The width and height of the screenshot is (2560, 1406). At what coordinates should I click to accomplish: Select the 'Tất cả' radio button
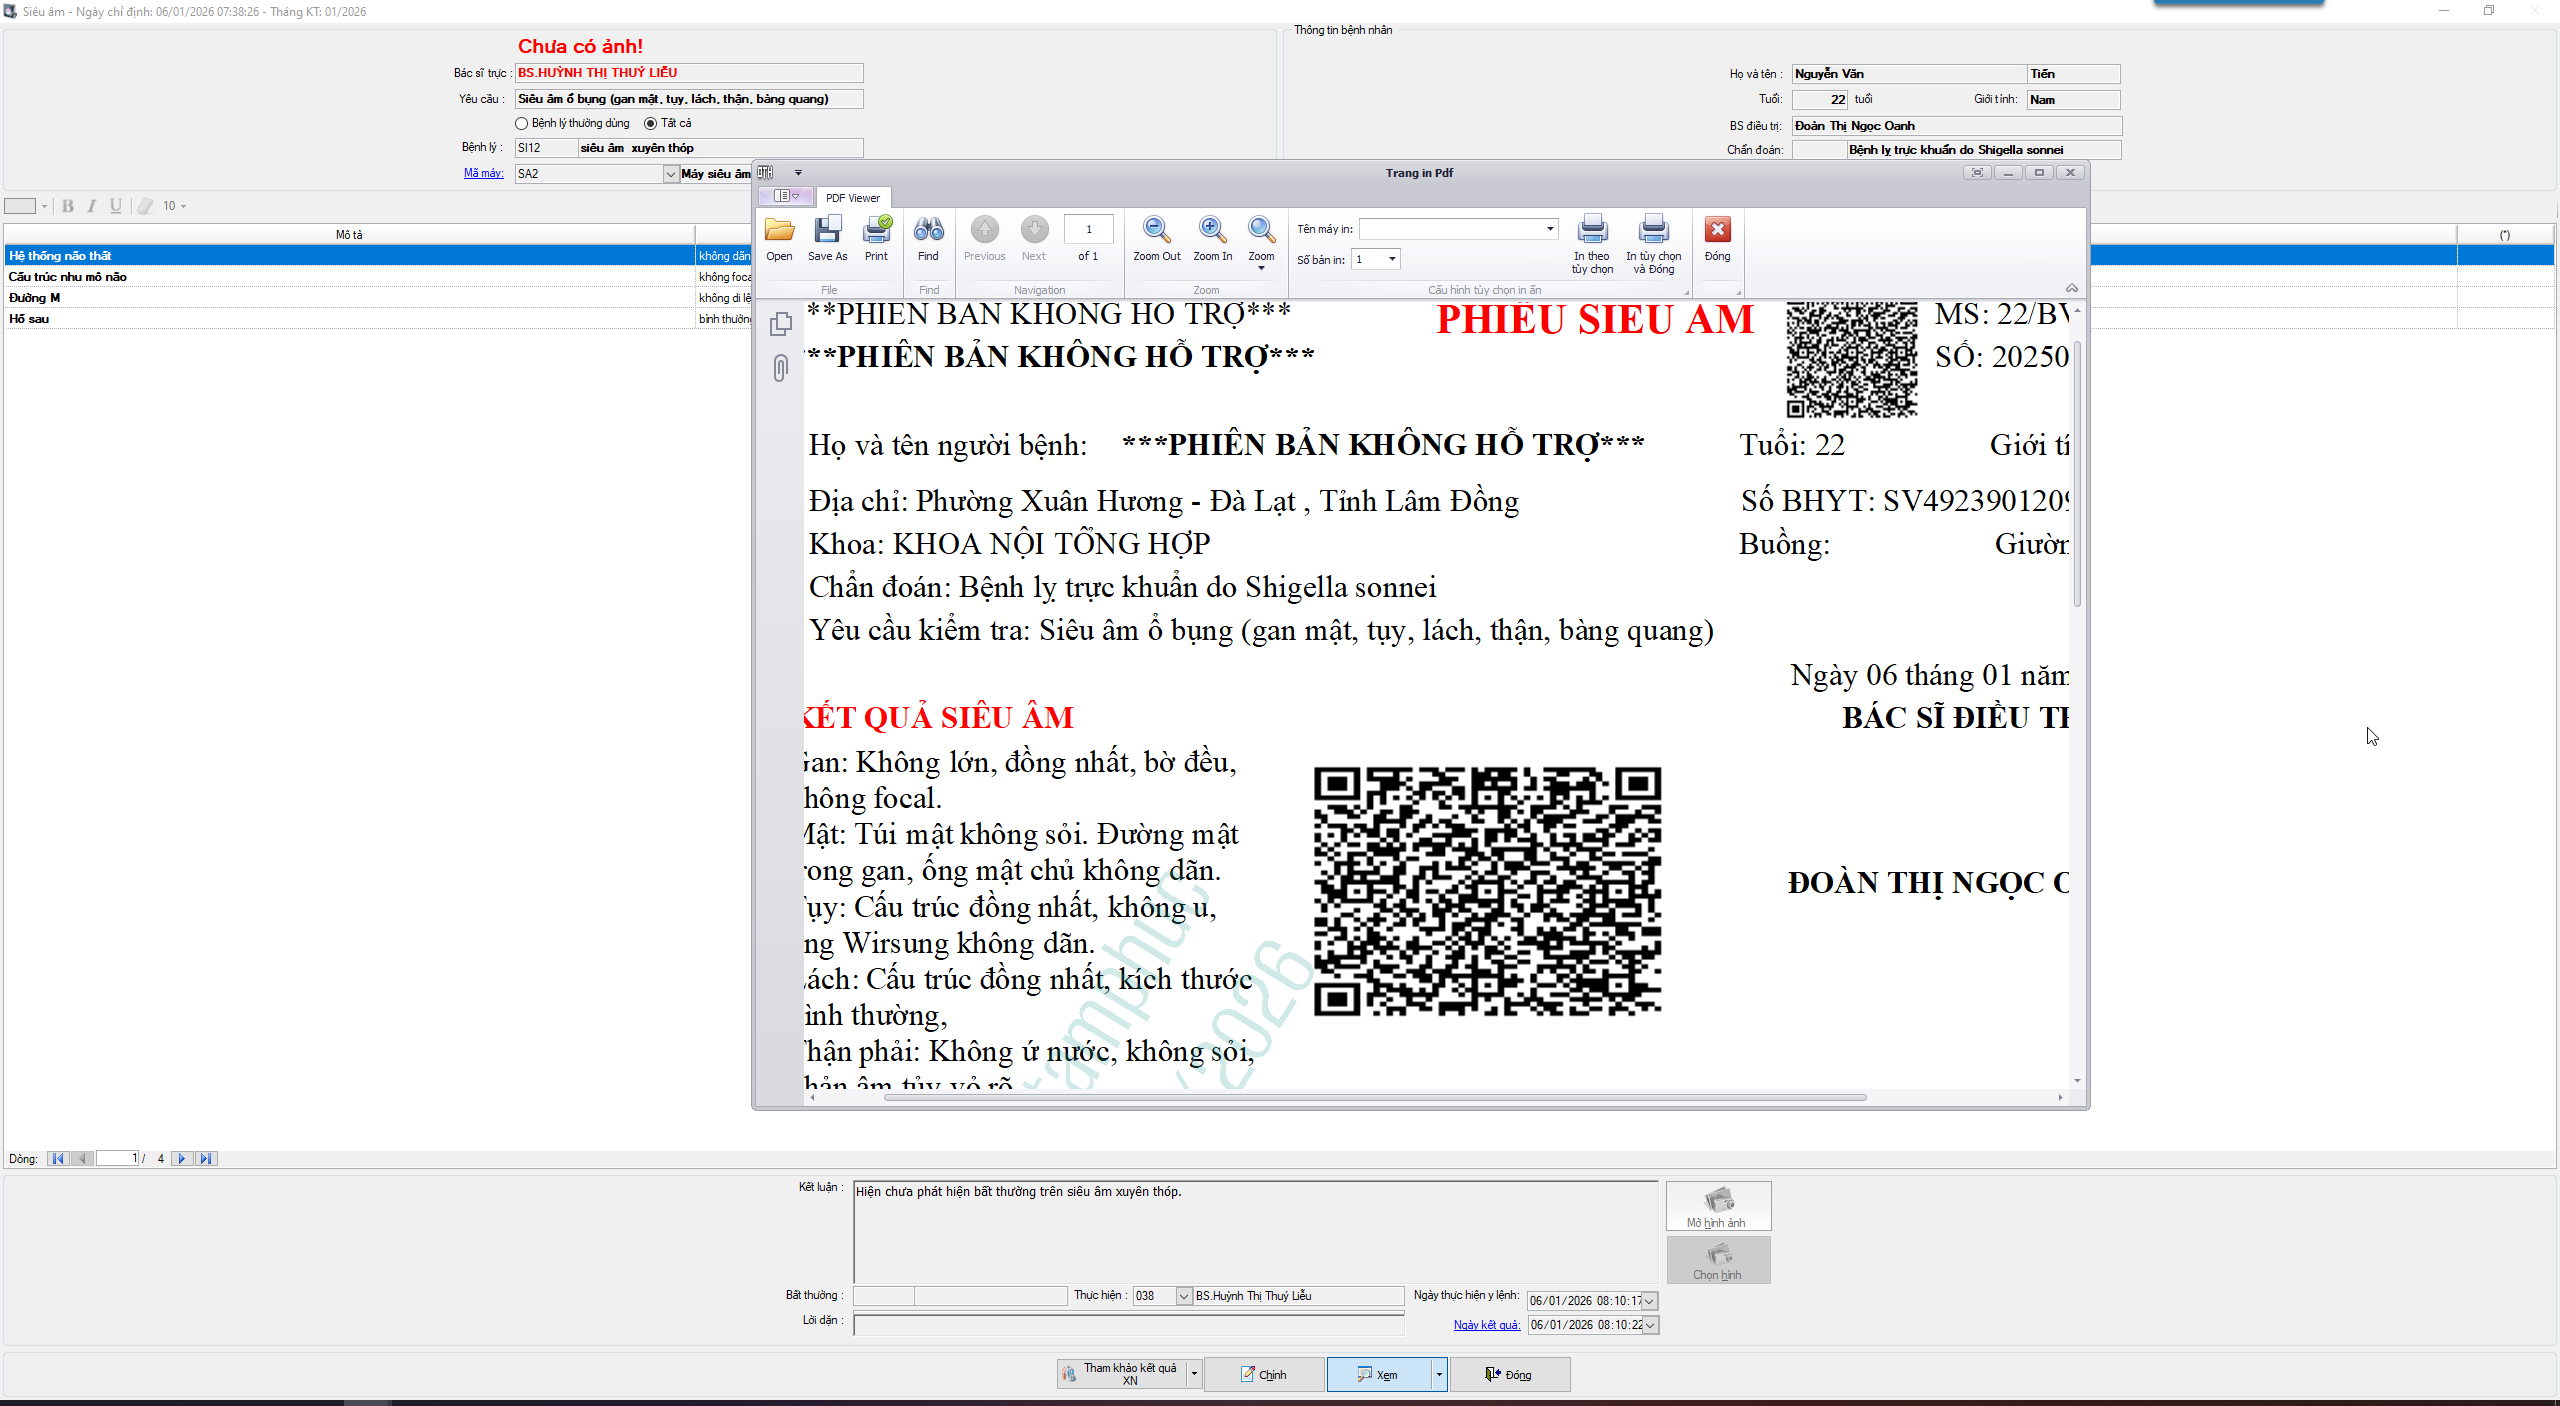[x=650, y=124]
